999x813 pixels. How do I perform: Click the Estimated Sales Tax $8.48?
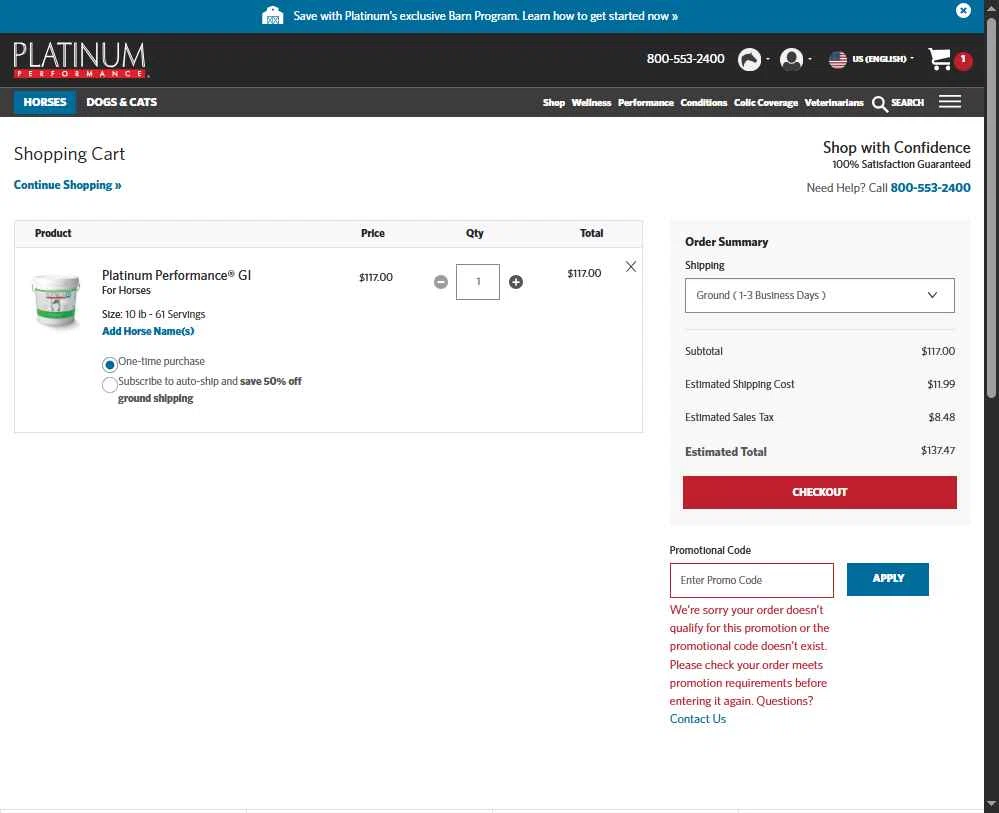tap(942, 417)
